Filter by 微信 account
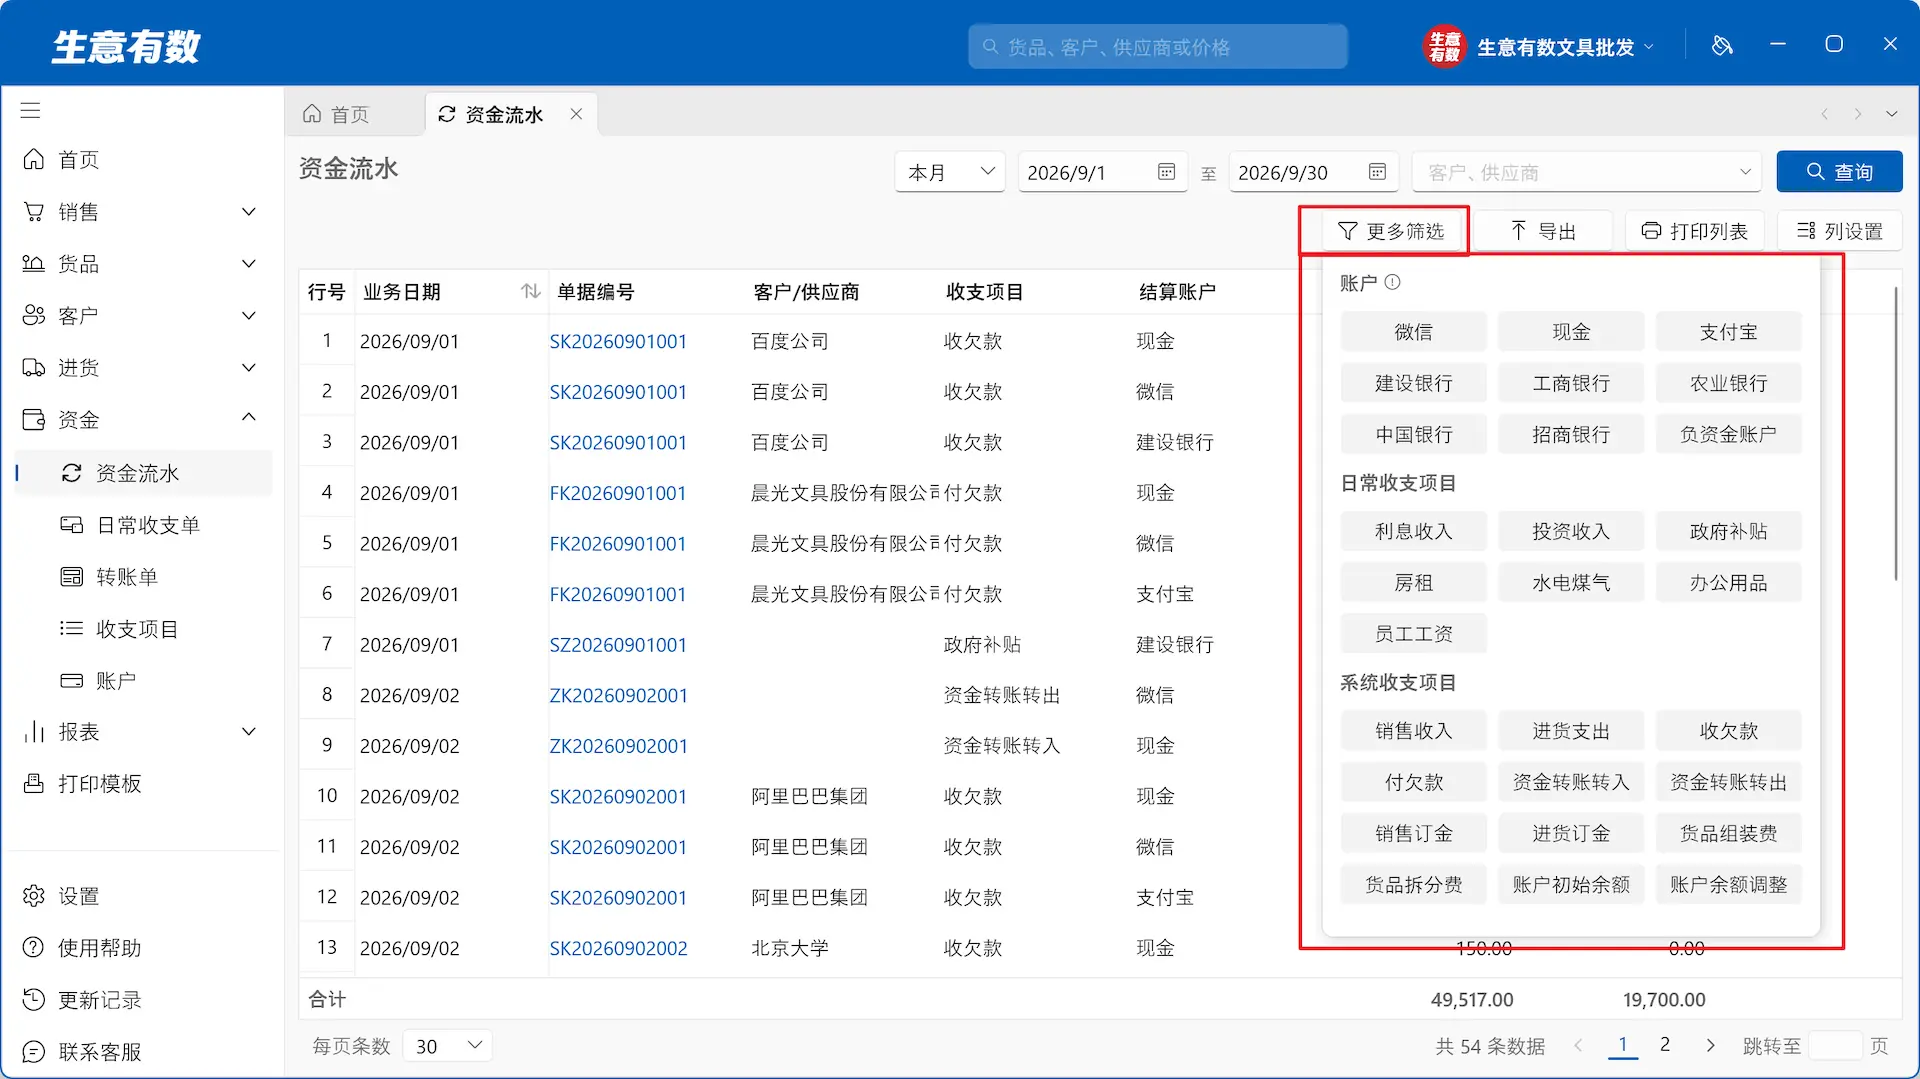Screen dimensions: 1920x1079 [x=1413, y=332]
